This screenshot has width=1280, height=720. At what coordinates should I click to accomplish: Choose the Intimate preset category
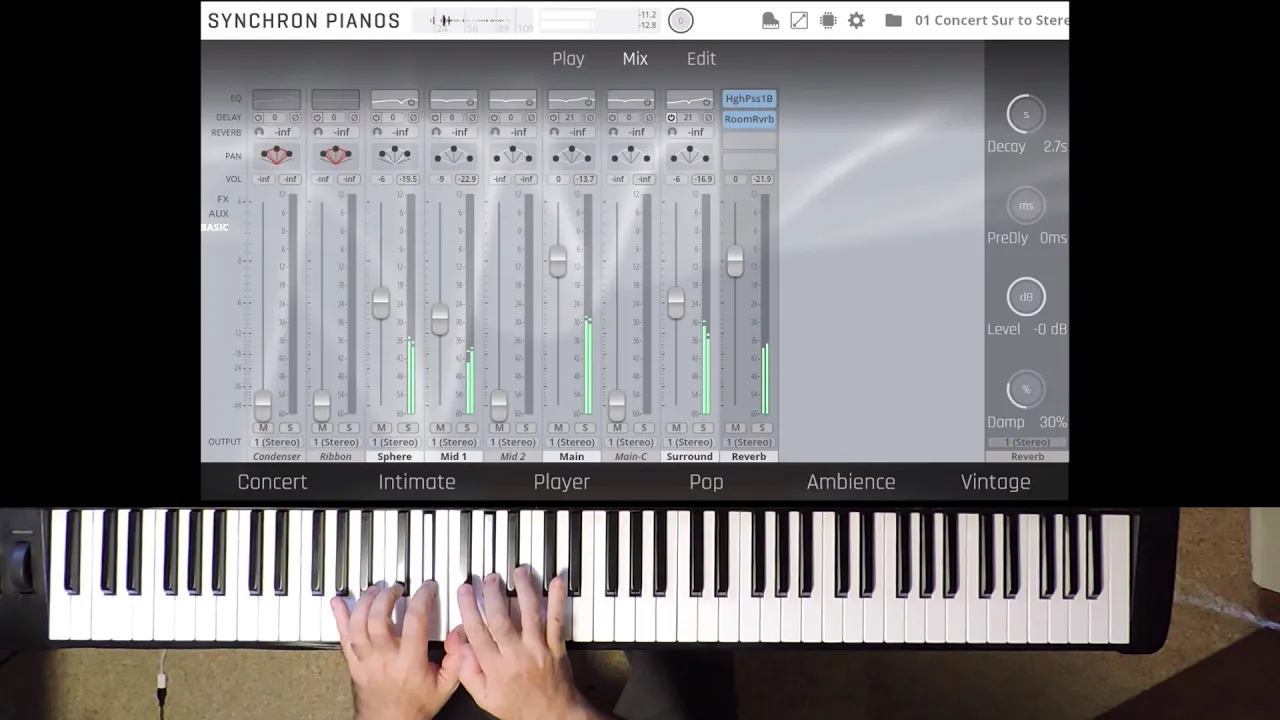click(x=417, y=482)
